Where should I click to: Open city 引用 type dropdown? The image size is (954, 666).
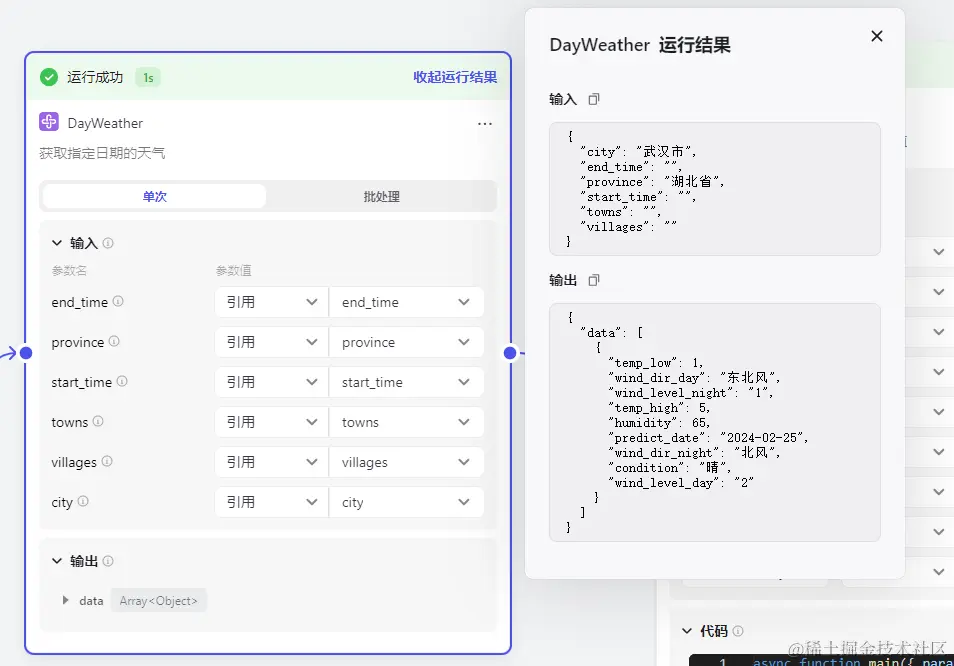[271, 502]
